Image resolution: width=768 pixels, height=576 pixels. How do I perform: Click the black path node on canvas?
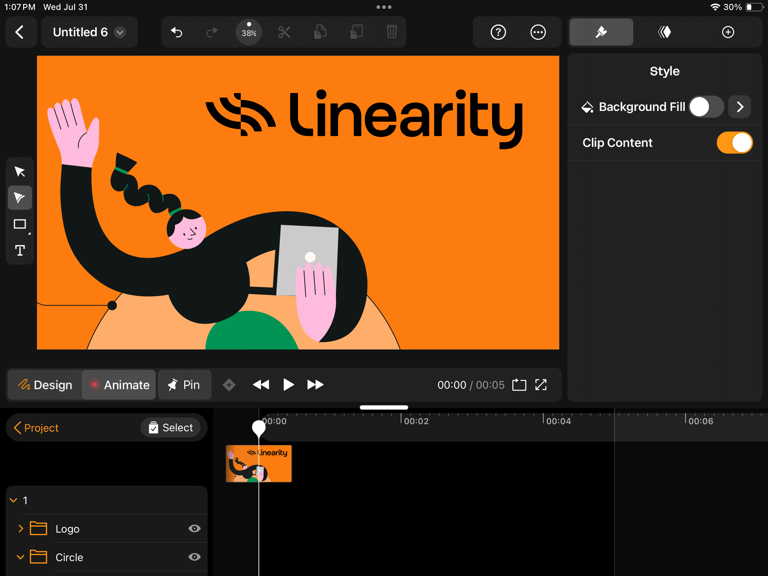[112, 306]
